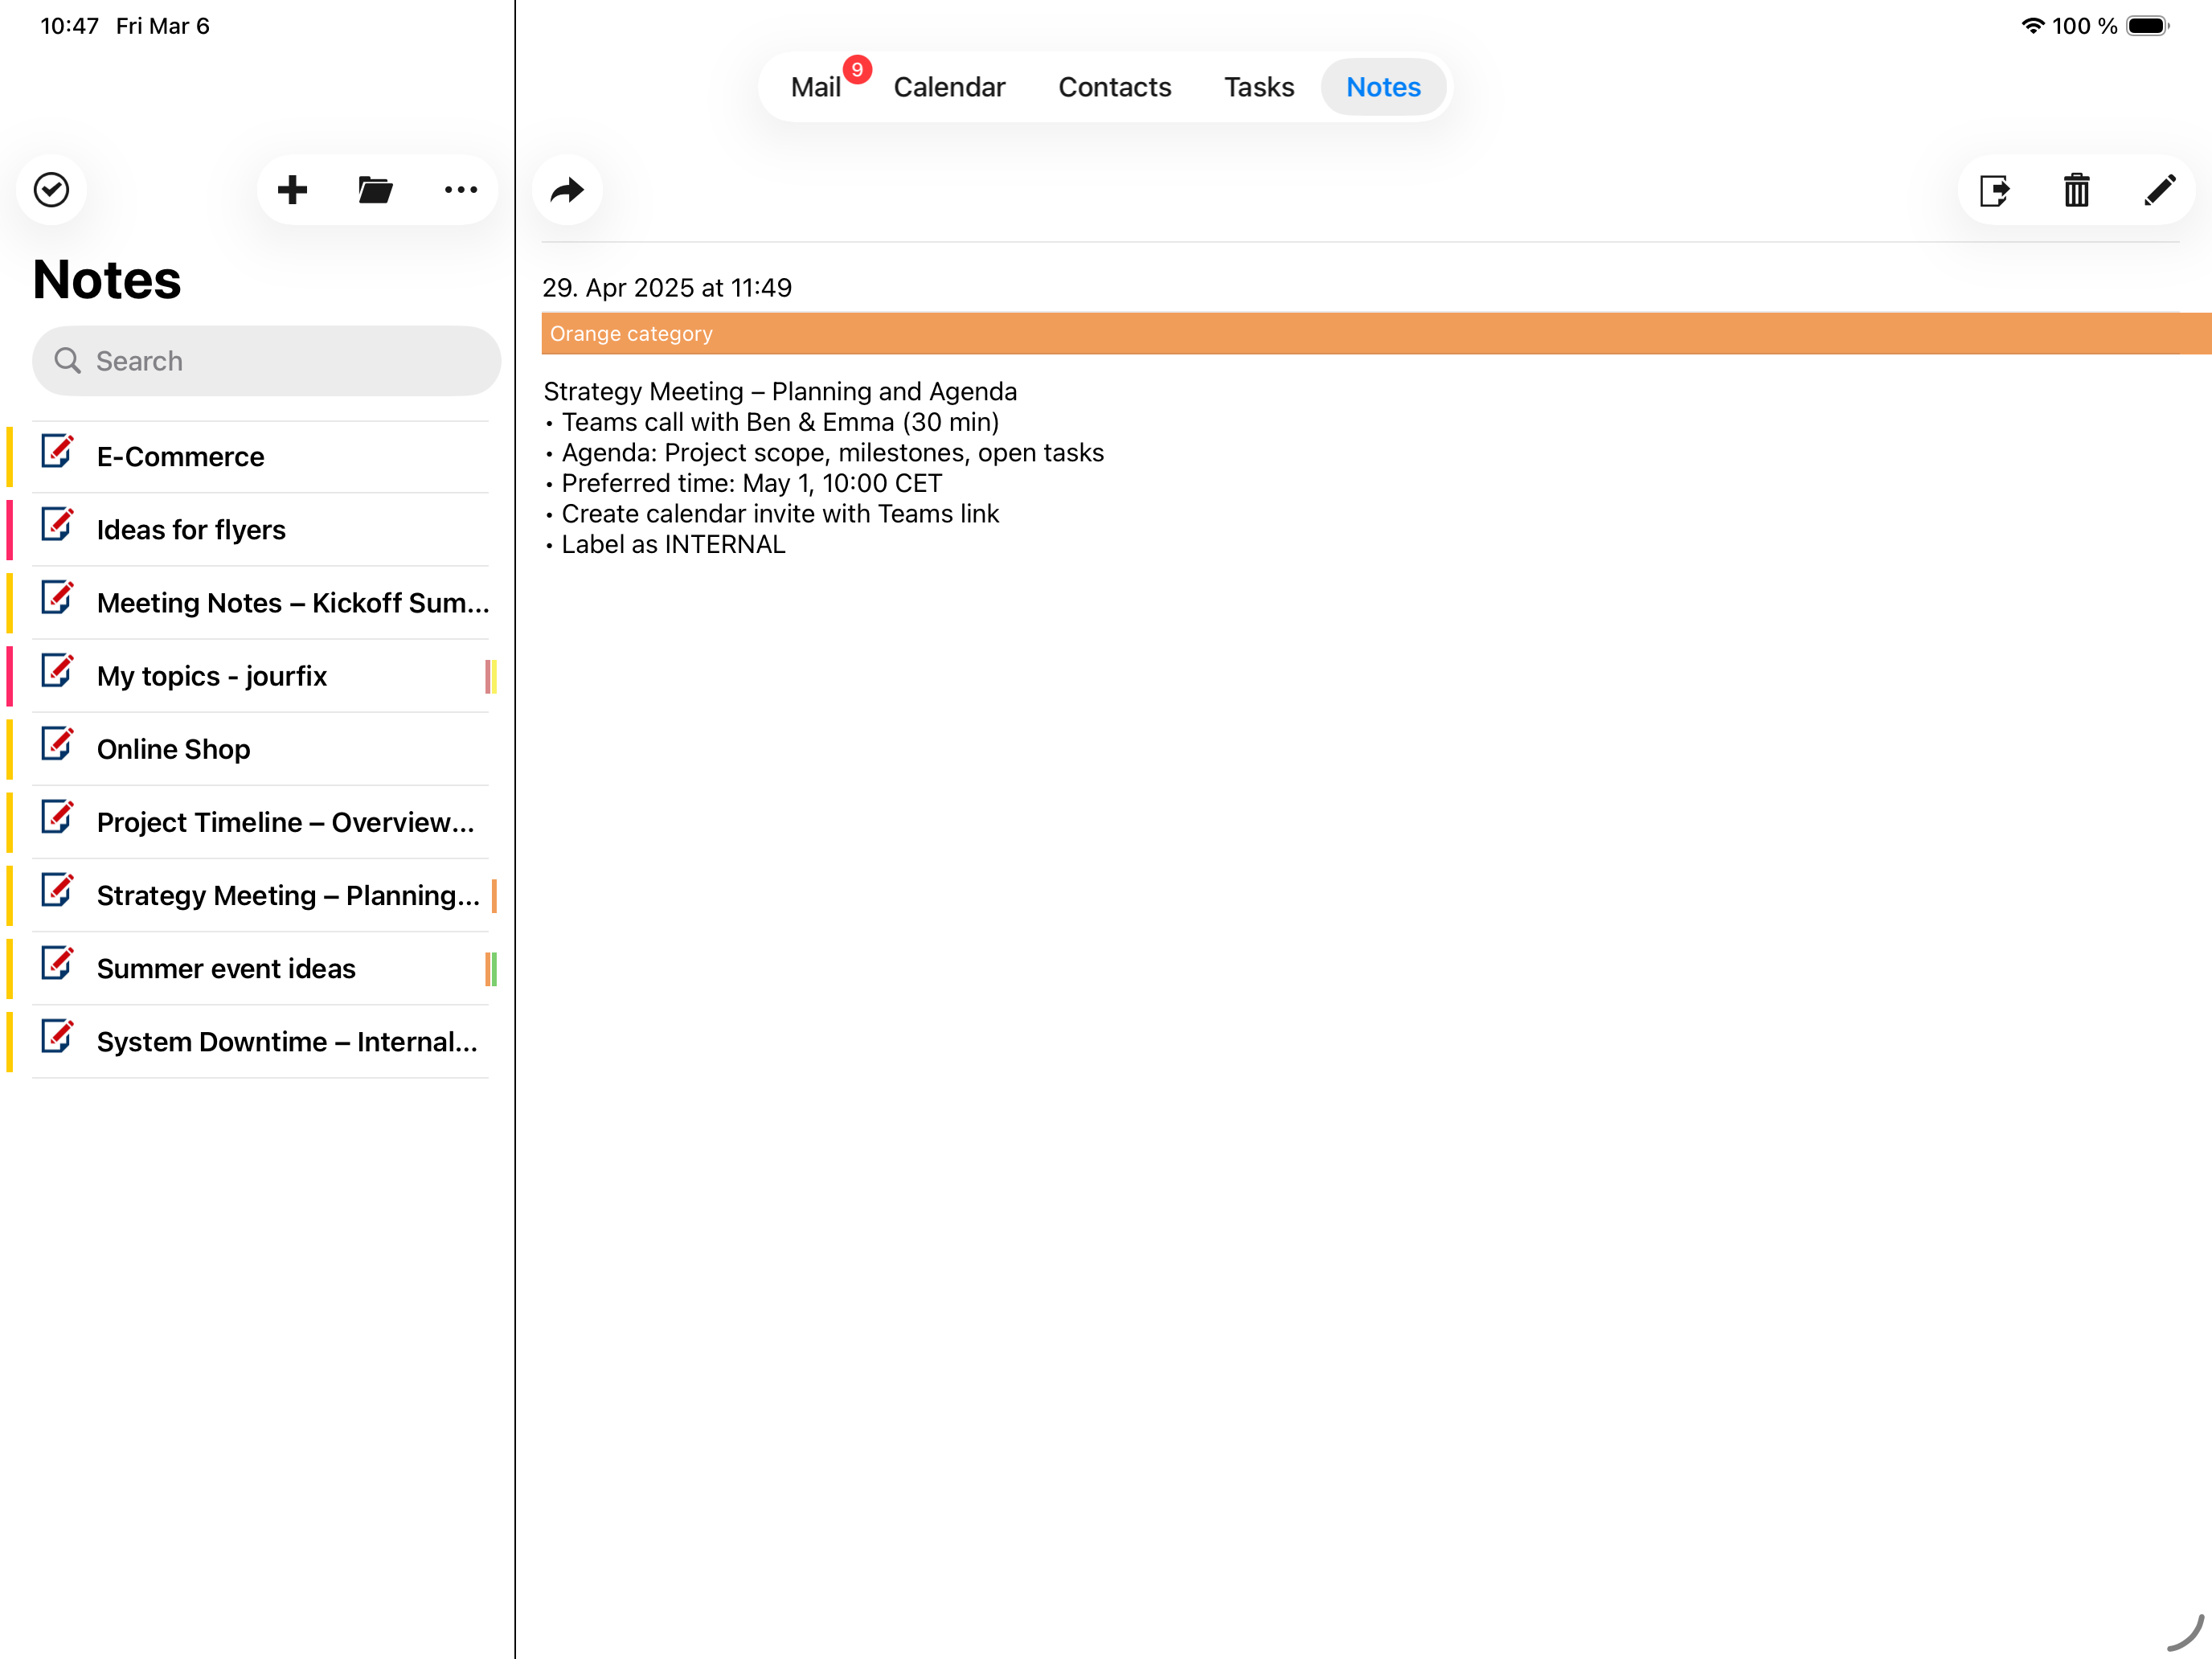Screen dimensions: 2212x1659
Task: Click the E-Commerce note icon
Action: pyautogui.click(x=58, y=452)
